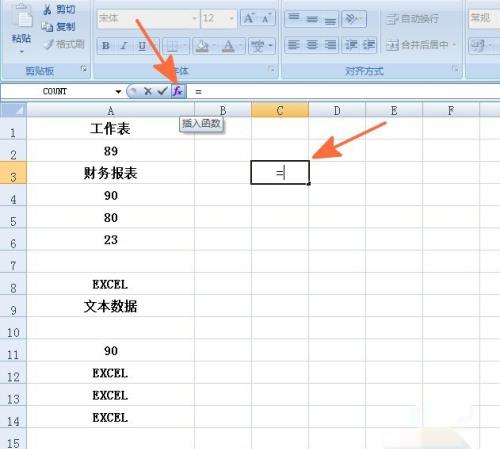
Task: Open the borders button
Action: point(172,46)
